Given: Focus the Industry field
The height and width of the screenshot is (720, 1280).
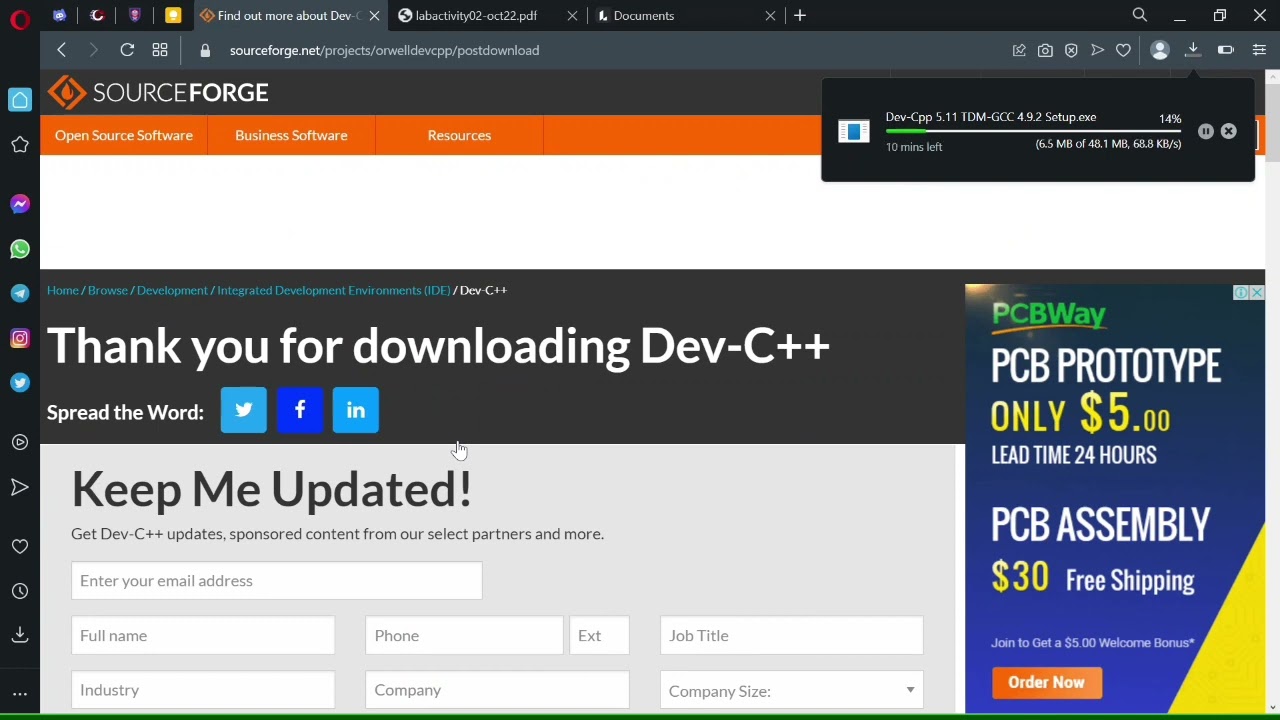Looking at the screenshot, I should [203, 690].
